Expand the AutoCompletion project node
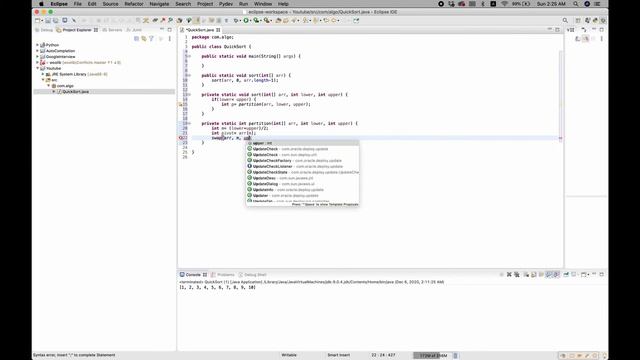 coord(38,51)
